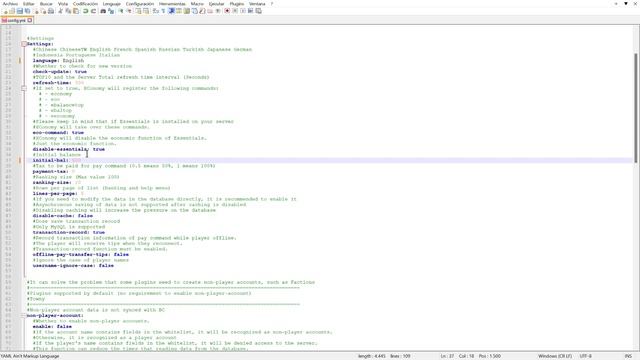Image resolution: width=640 pixels, height=360 pixels.
Task: Click the Close All toolbar icon
Action: click(x=43, y=11)
